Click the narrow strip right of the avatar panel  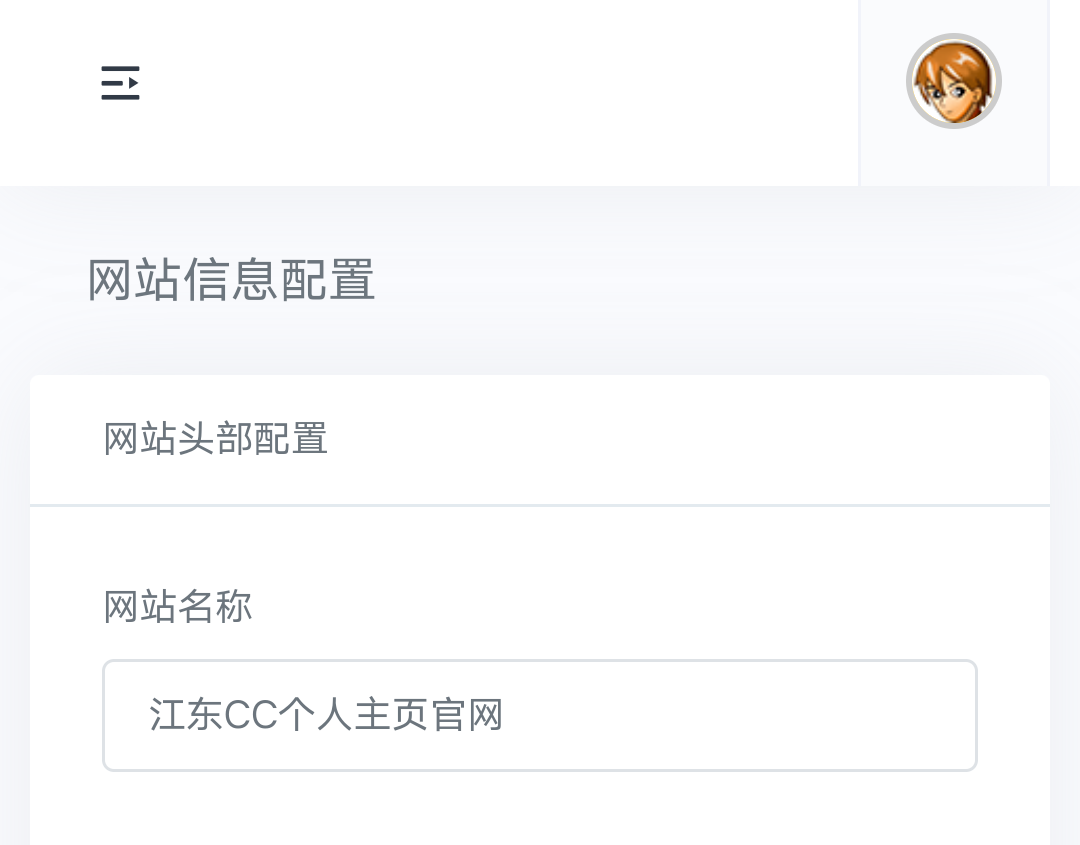(1065, 92)
